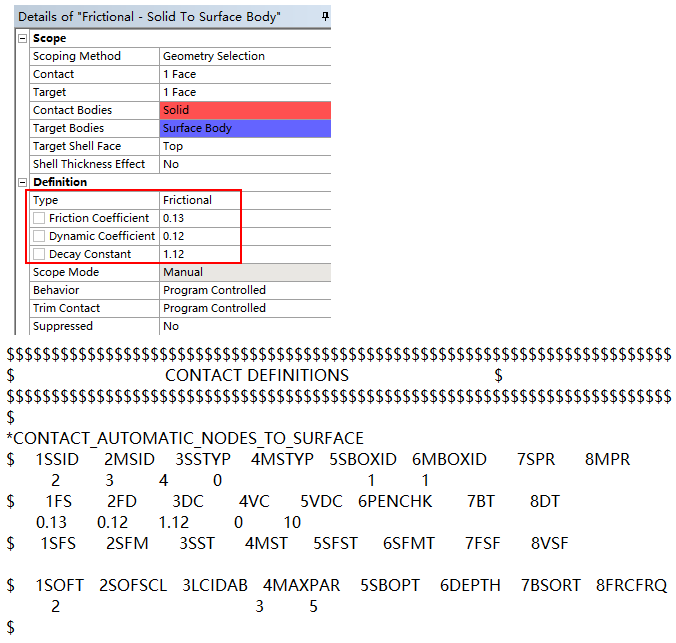Pin the Details panel with pushpin icon
The width and height of the screenshot is (676, 643).
[325, 16]
